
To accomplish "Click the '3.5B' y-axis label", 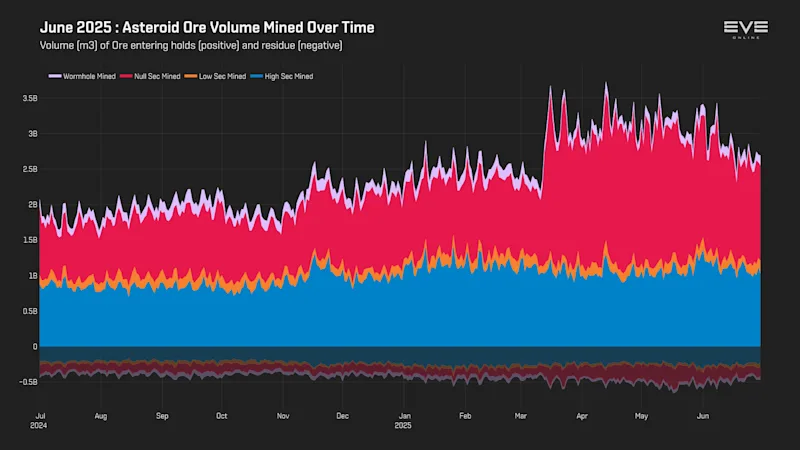I will coord(30,98).
